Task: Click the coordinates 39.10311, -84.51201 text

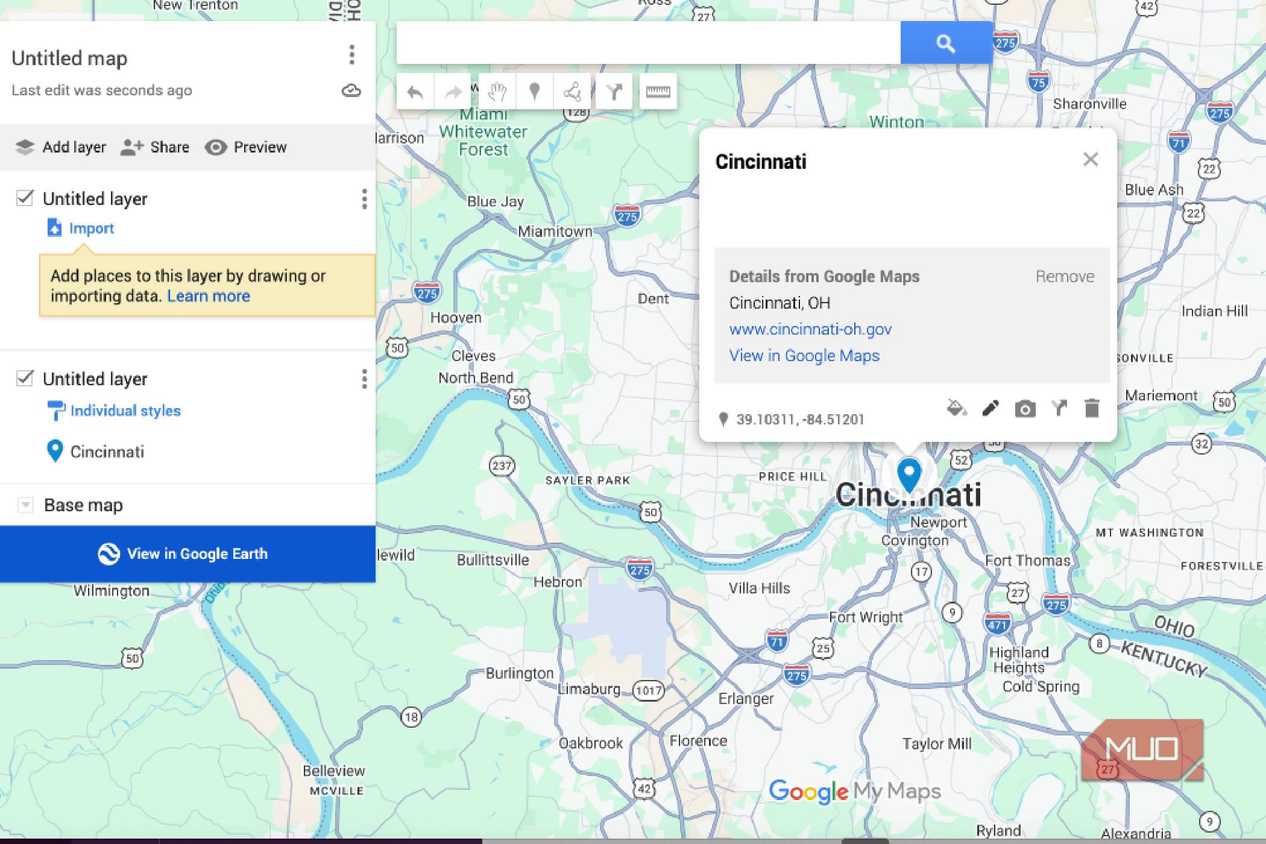Action: pyautogui.click(x=800, y=420)
